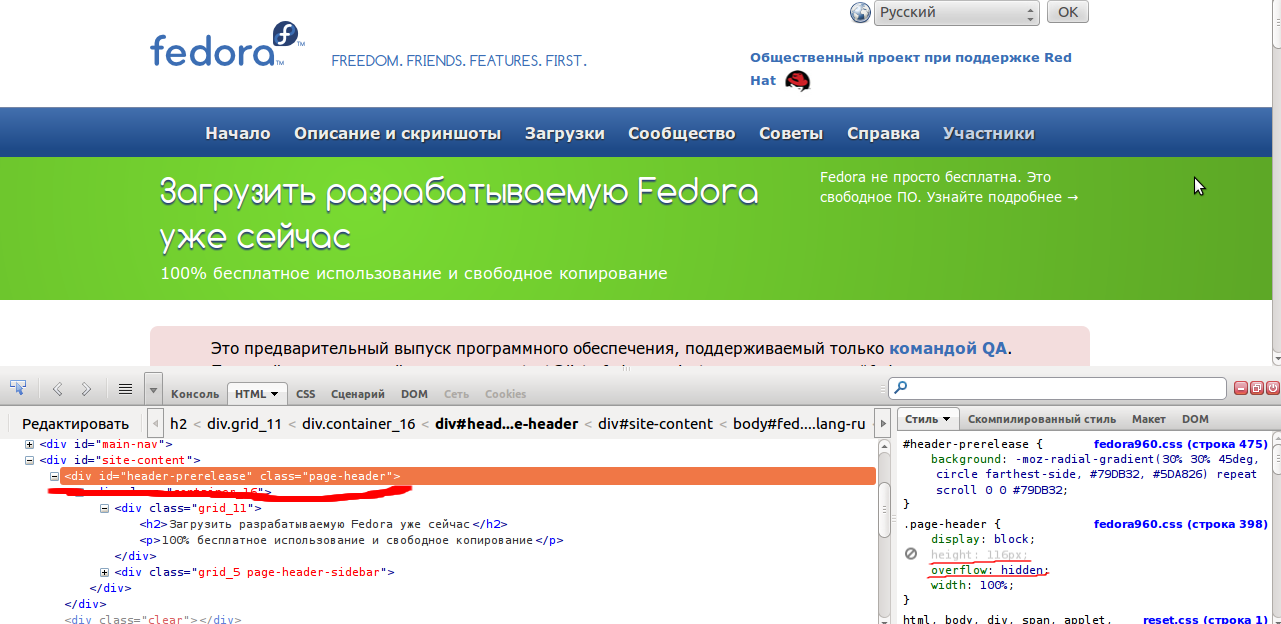Open the Описание и скриншоты link
The width and height of the screenshot is (1281, 624).
[x=398, y=133]
